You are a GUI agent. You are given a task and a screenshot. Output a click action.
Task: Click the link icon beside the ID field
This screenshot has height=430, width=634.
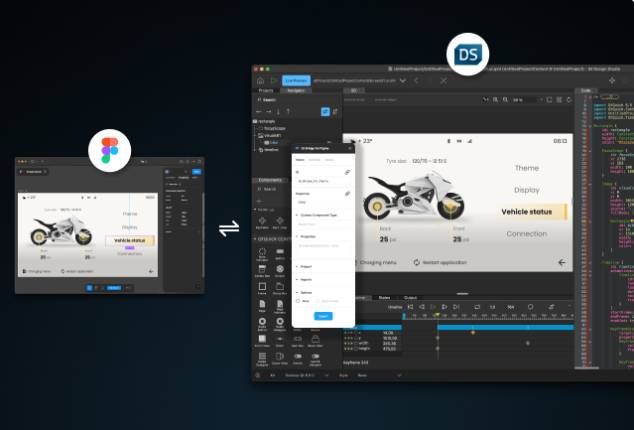pyautogui.click(x=347, y=173)
